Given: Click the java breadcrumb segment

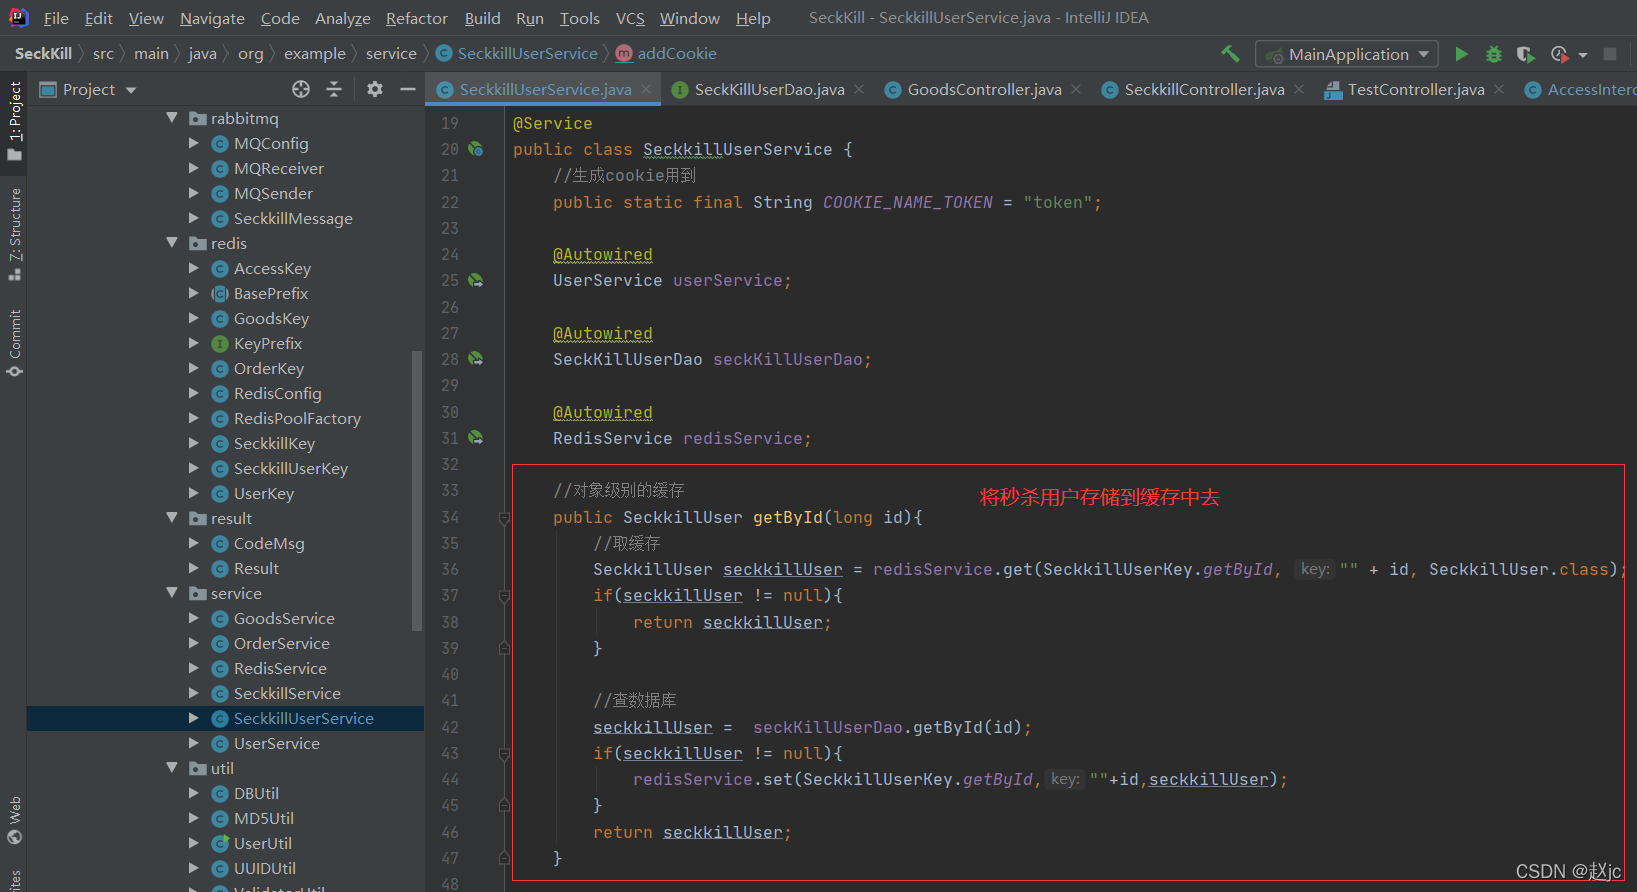Looking at the screenshot, I should [x=202, y=54].
